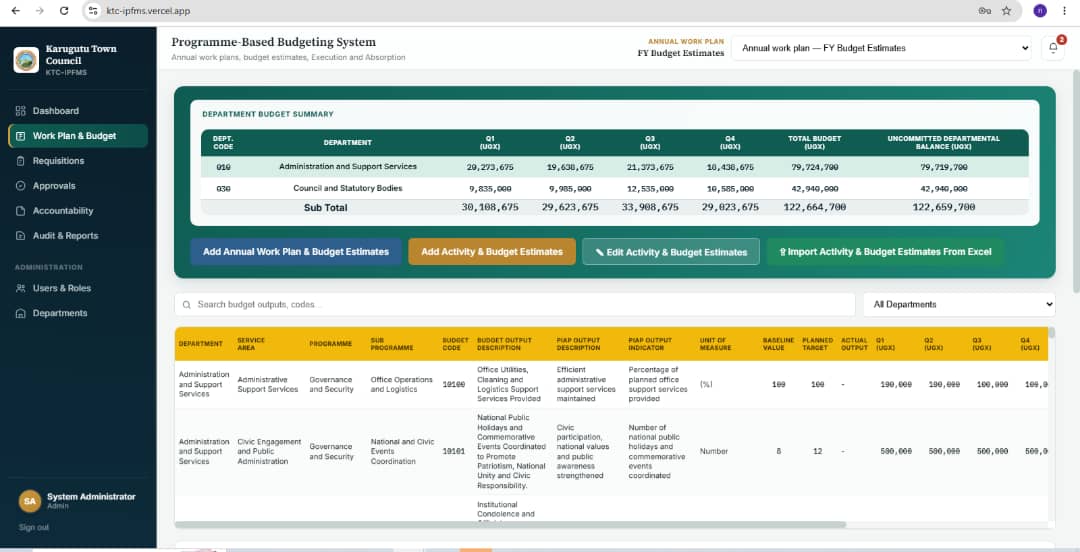This screenshot has height=552, width=1080.
Task: Click department code 010
Action: (223, 167)
